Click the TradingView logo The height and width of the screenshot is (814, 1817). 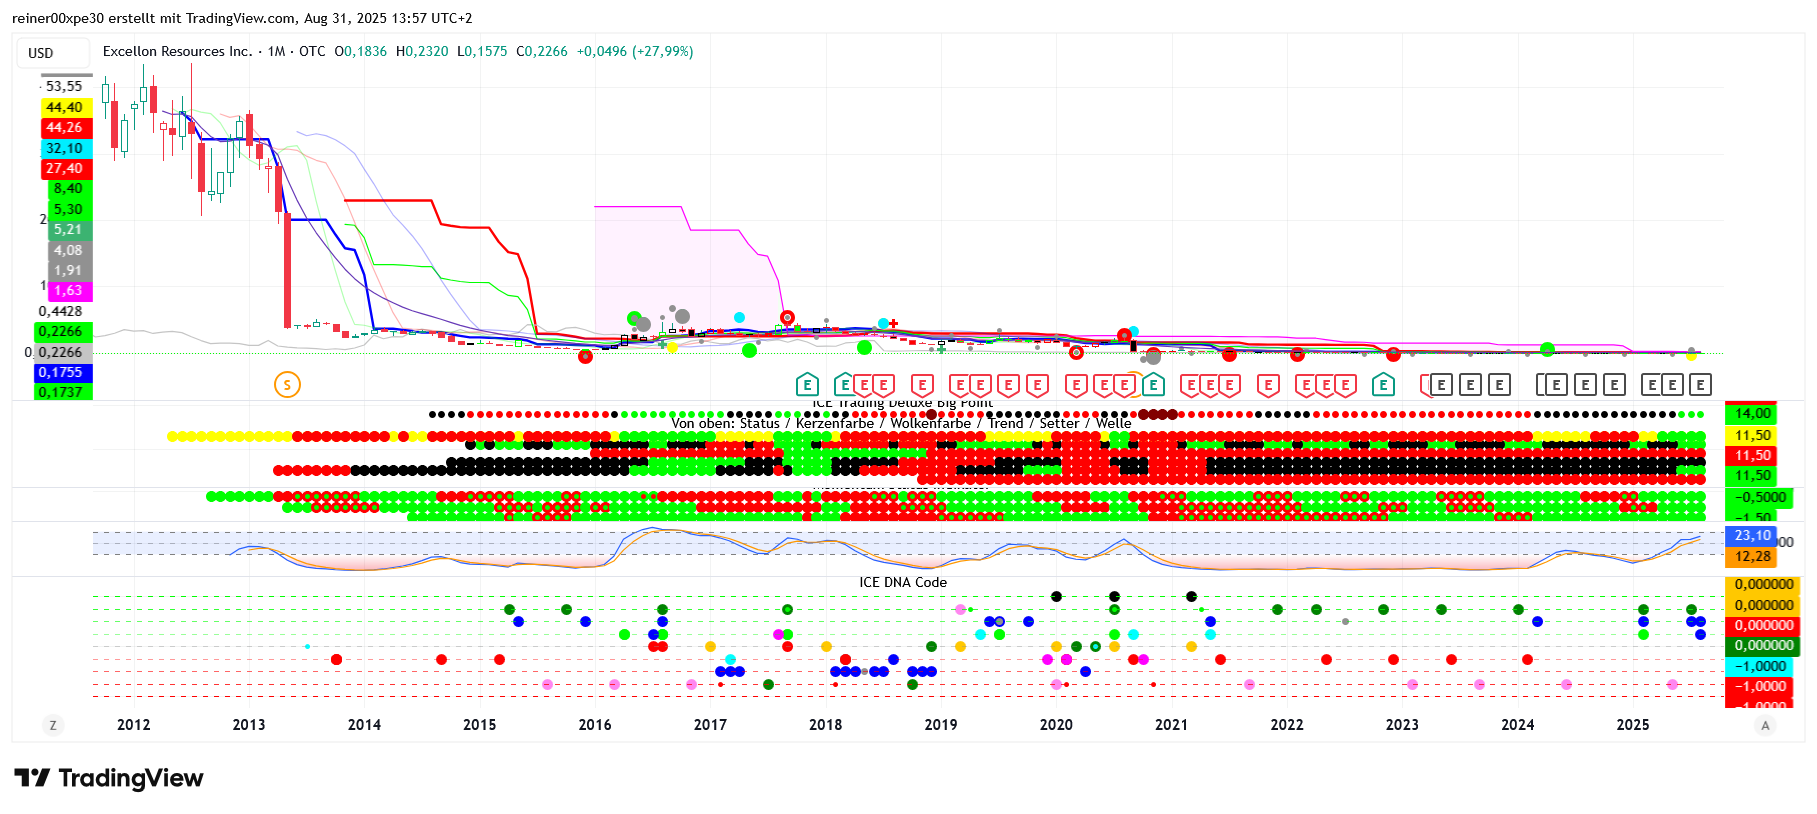108,778
